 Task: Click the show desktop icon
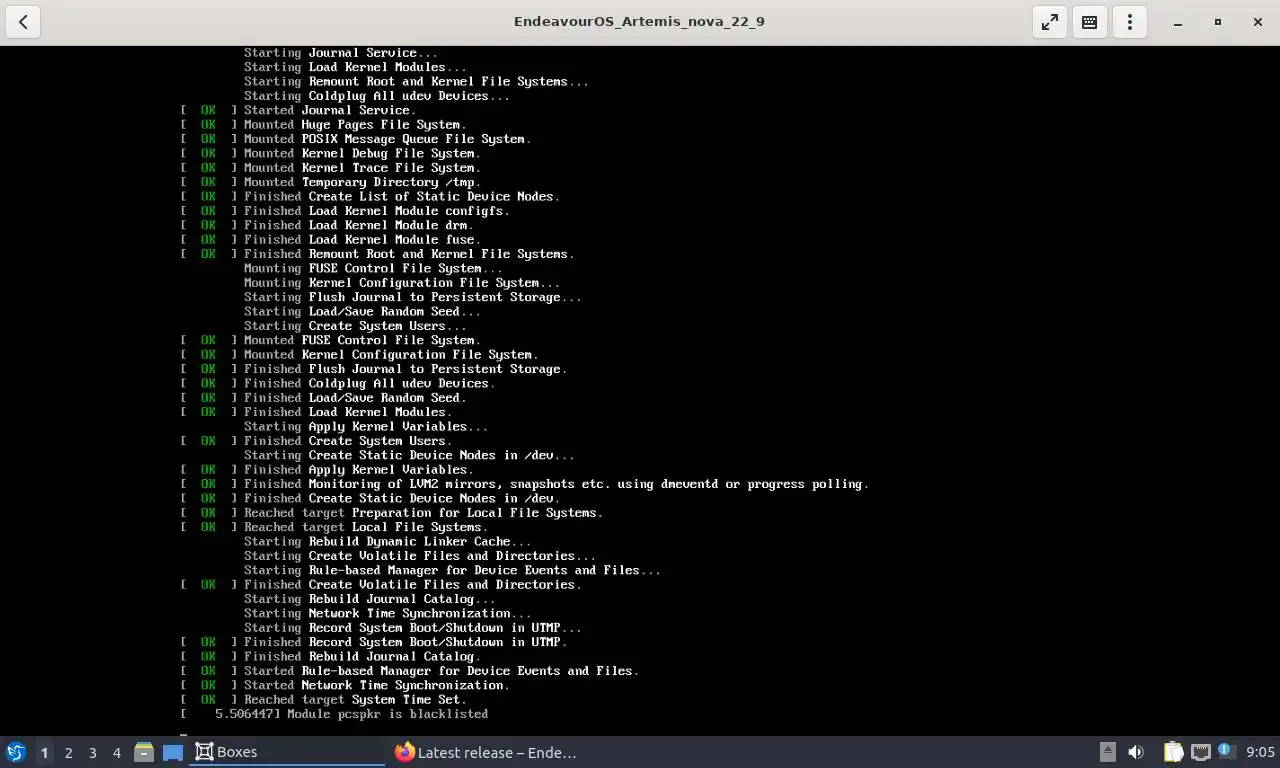173,752
